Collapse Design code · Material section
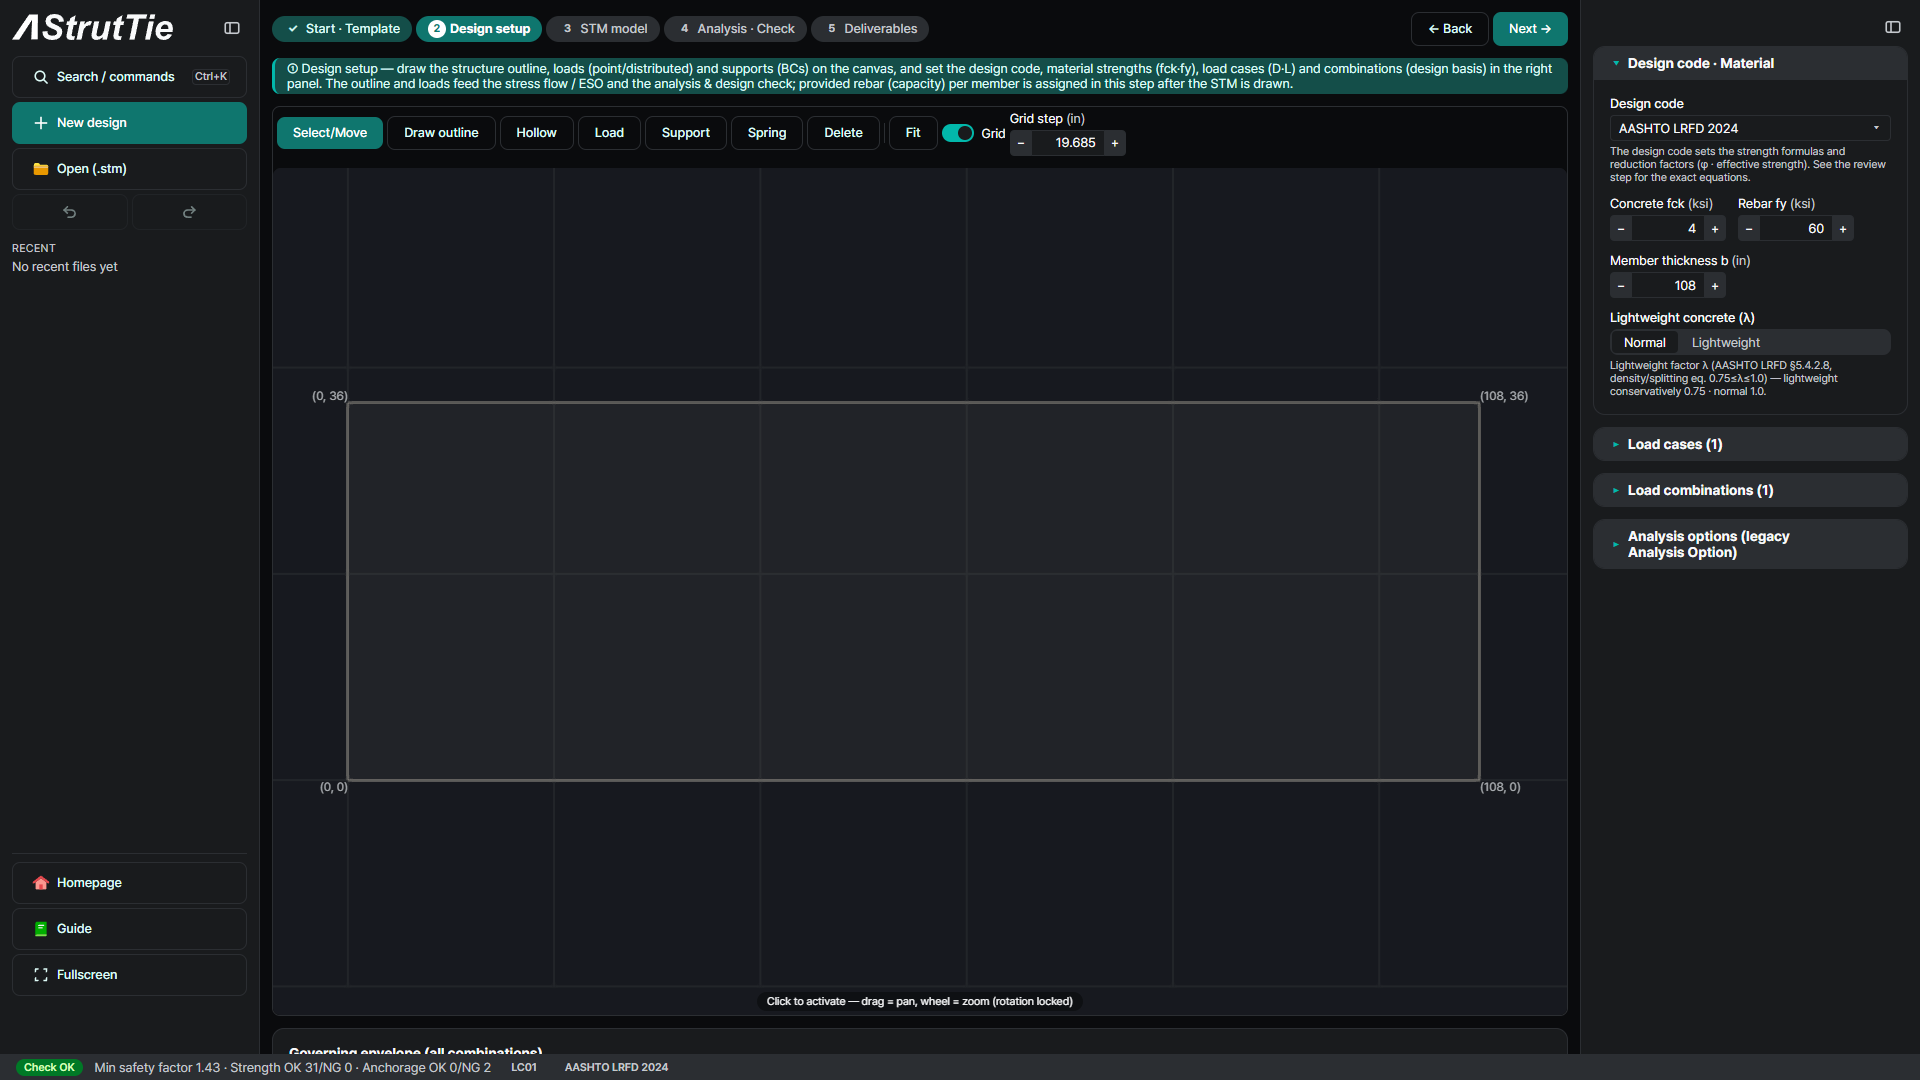The image size is (1920, 1080). pyautogui.click(x=1750, y=63)
